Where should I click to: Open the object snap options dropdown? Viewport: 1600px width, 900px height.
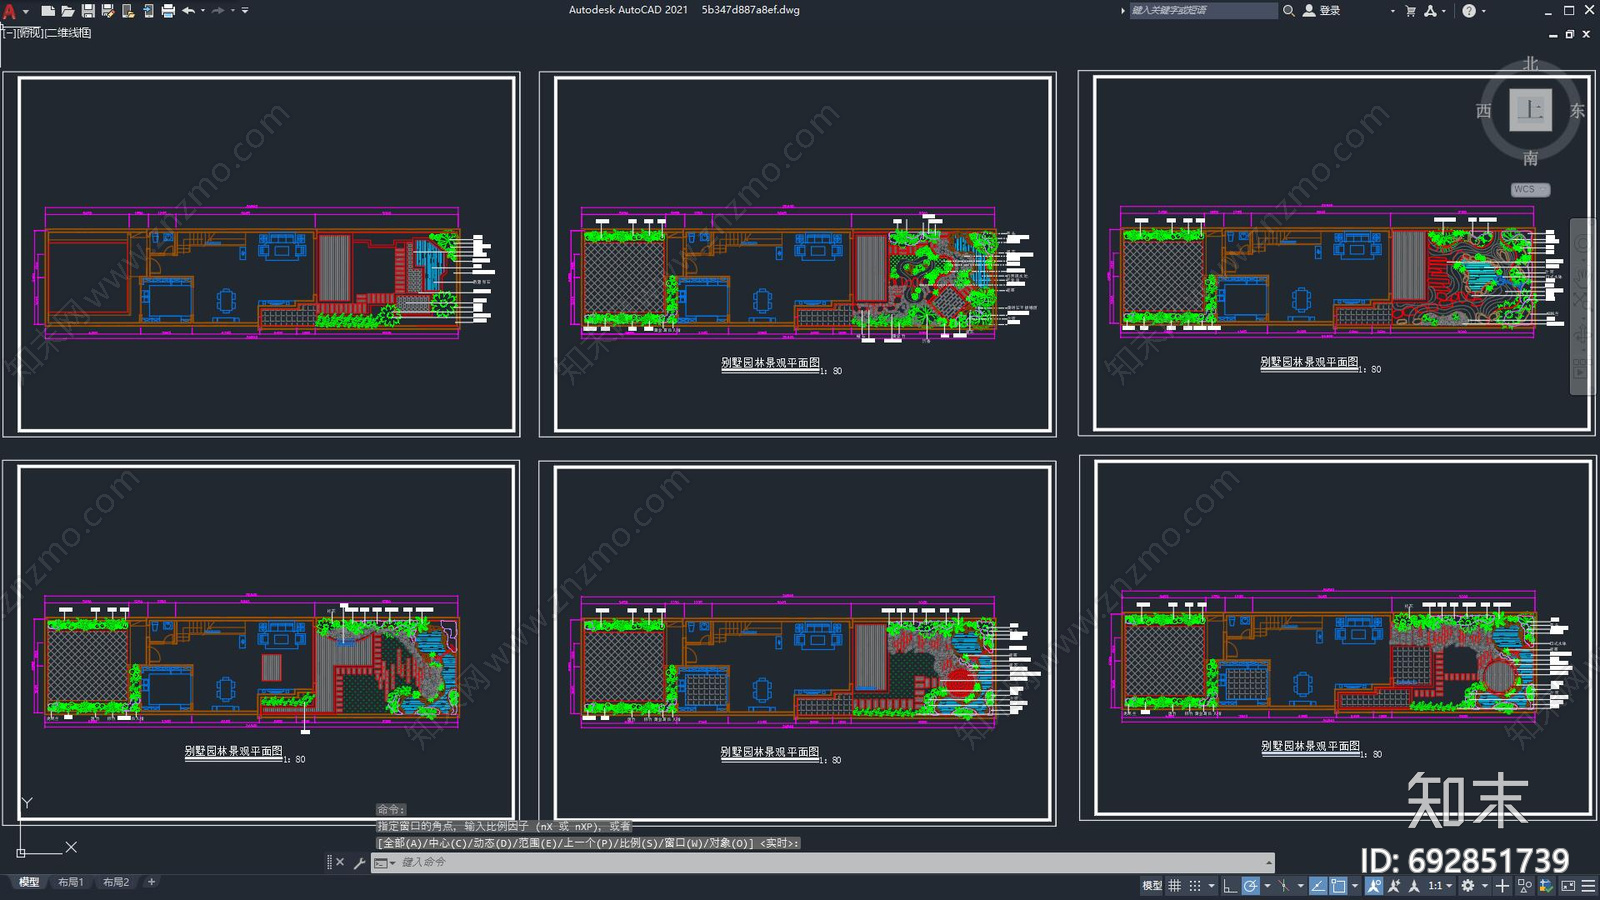pos(1355,886)
